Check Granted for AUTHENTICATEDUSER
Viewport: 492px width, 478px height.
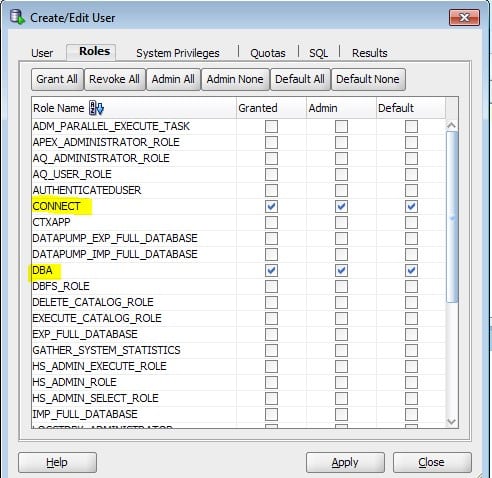[x=271, y=190]
